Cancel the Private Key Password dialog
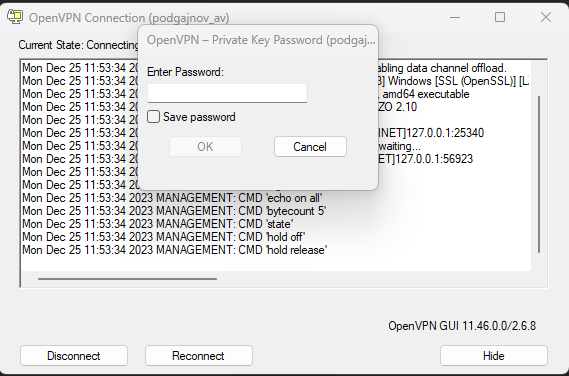The height and width of the screenshot is (376, 569). [310, 147]
